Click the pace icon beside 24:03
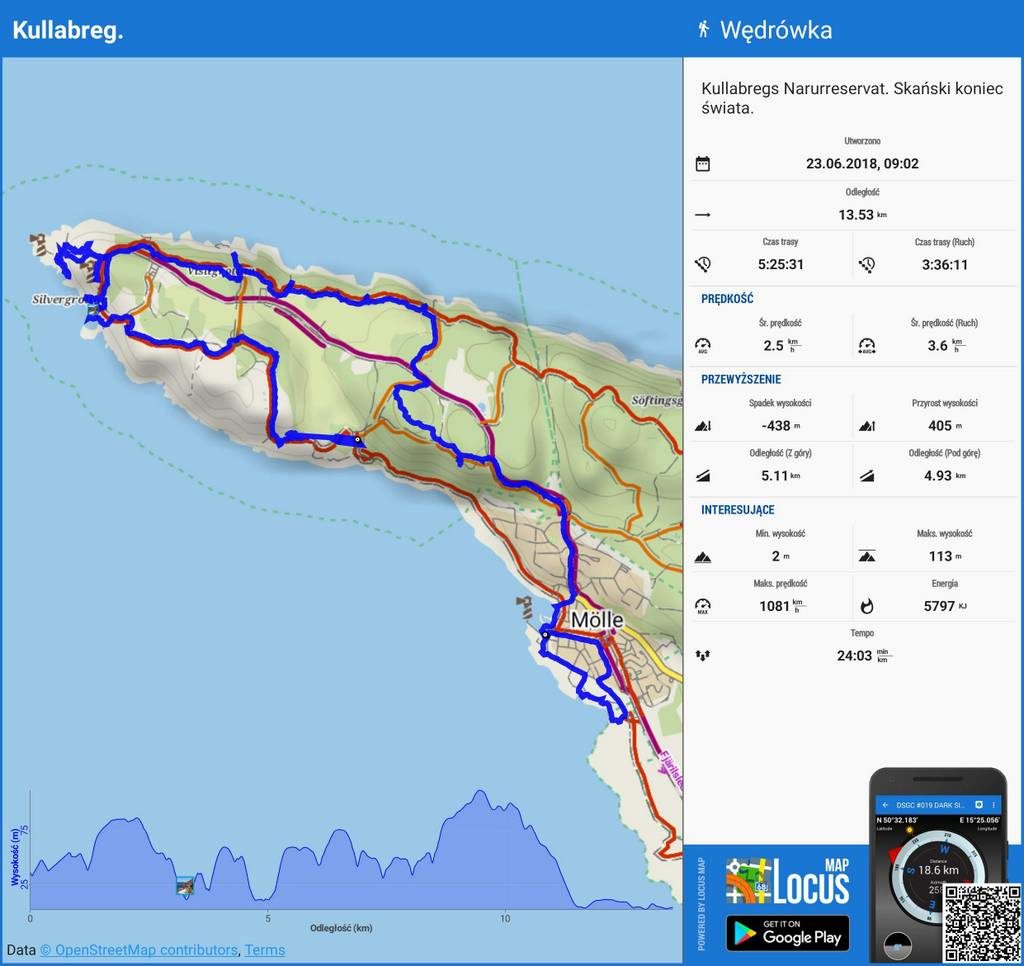The width and height of the screenshot is (1024, 966). [x=703, y=655]
